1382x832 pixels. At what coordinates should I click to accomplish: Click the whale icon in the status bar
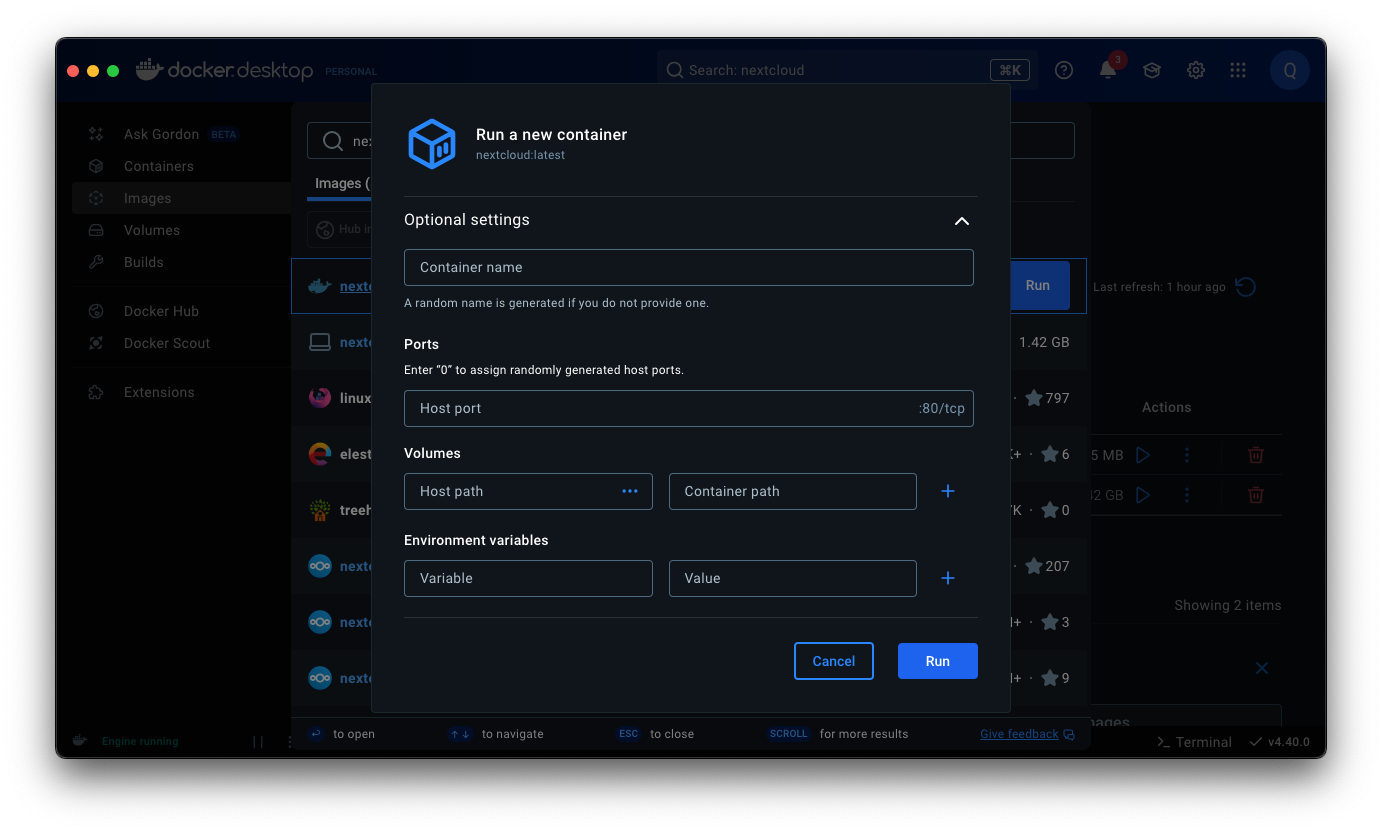tap(79, 741)
